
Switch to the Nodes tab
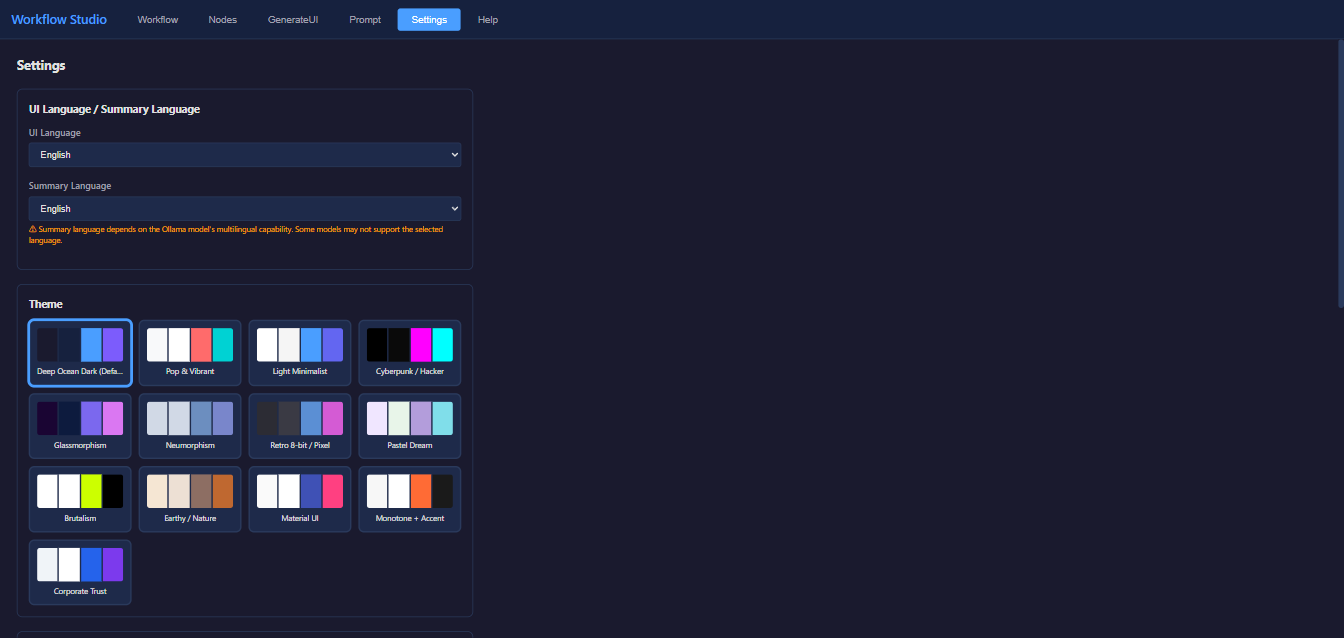pyautogui.click(x=223, y=20)
